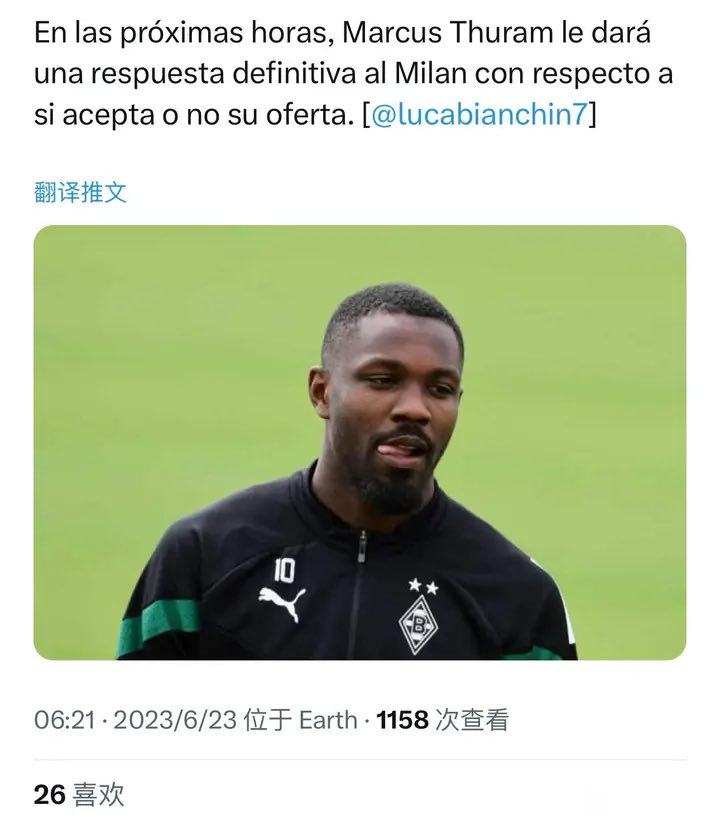Click the Puma logo in the photo
This screenshot has height=819, width=720.
282,602
